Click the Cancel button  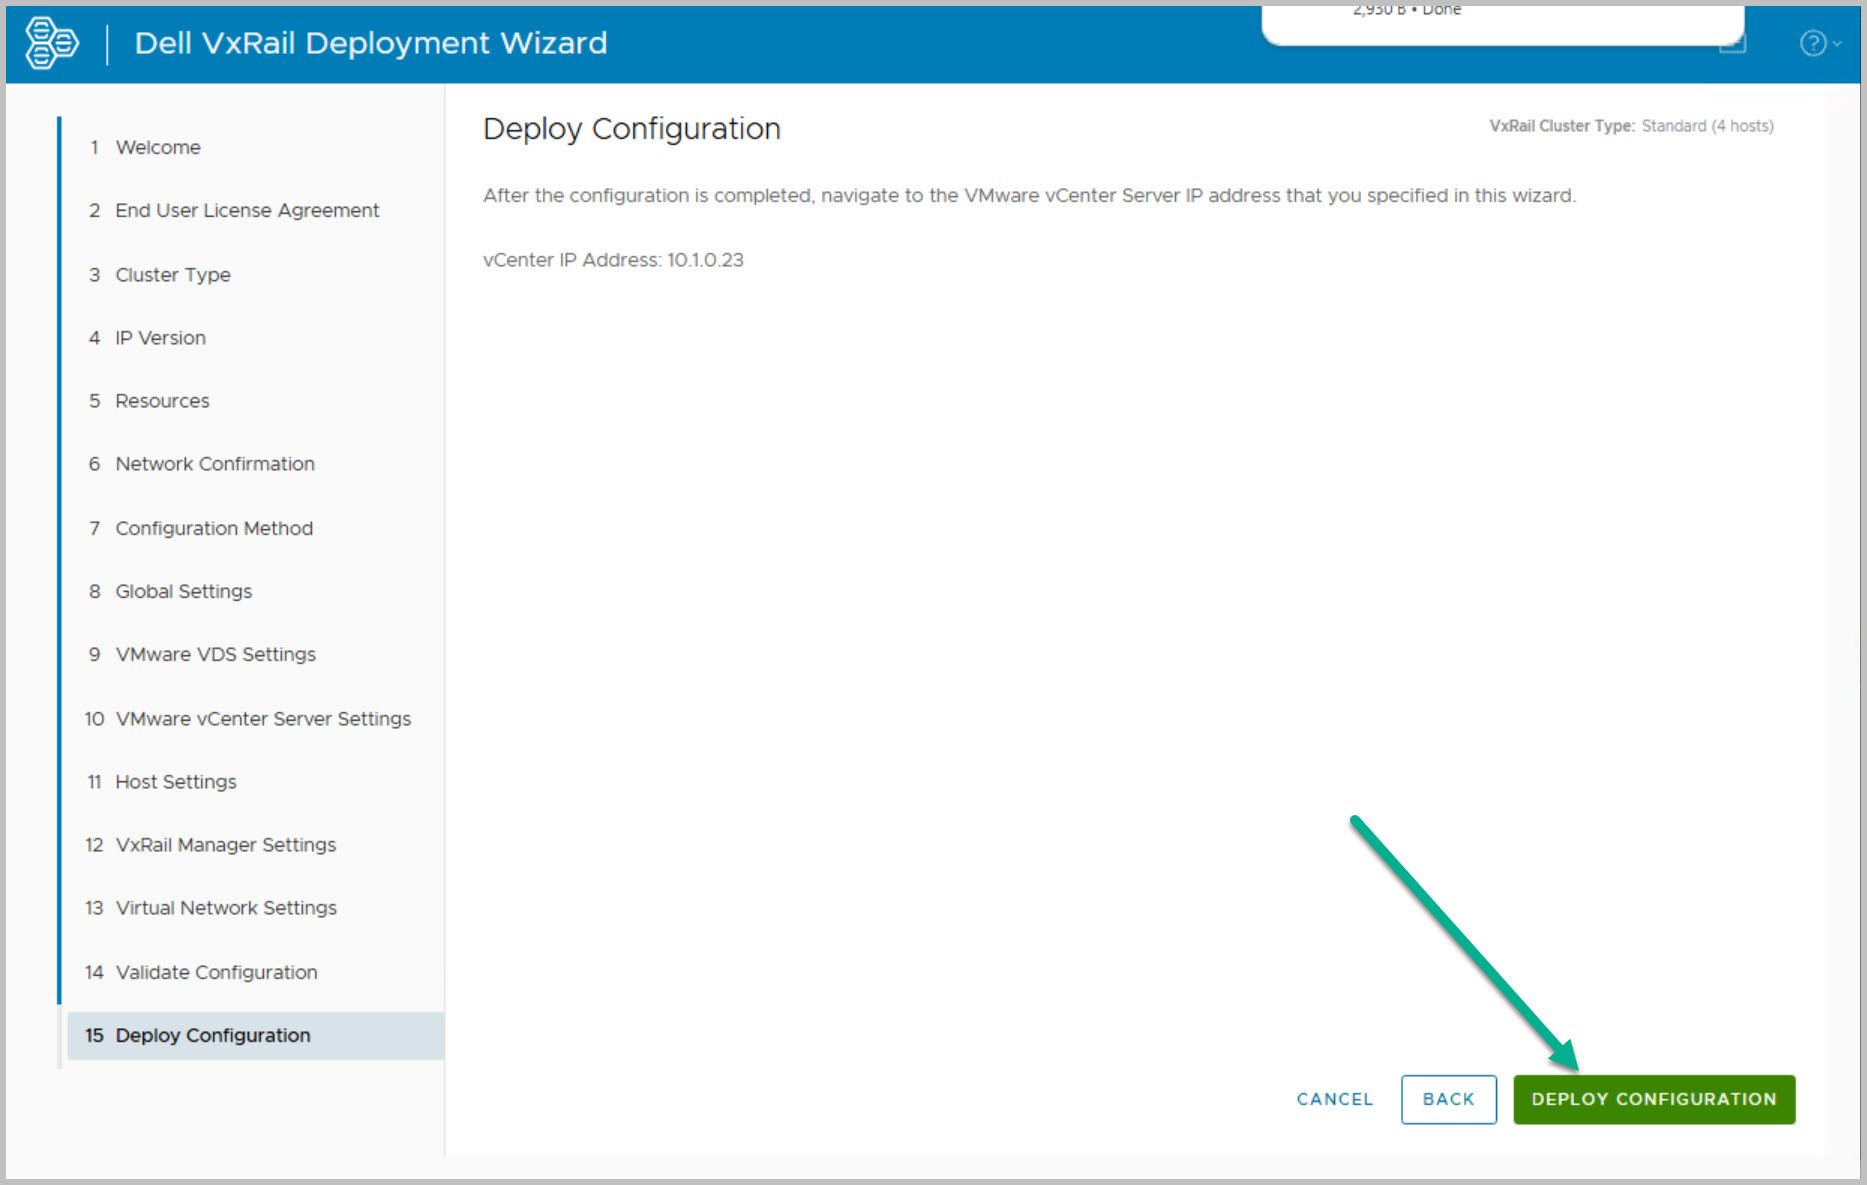tap(1334, 1099)
